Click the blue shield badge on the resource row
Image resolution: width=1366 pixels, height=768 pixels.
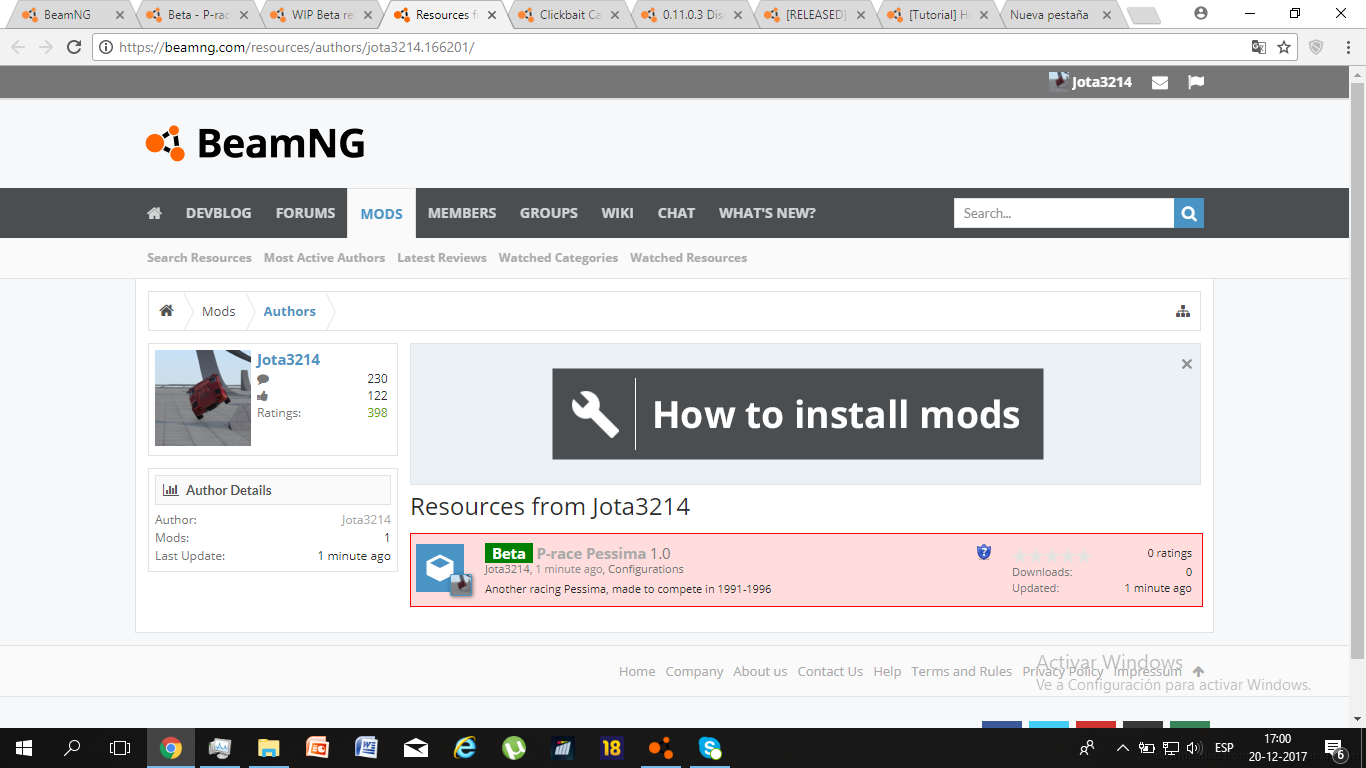tap(984, 552)
